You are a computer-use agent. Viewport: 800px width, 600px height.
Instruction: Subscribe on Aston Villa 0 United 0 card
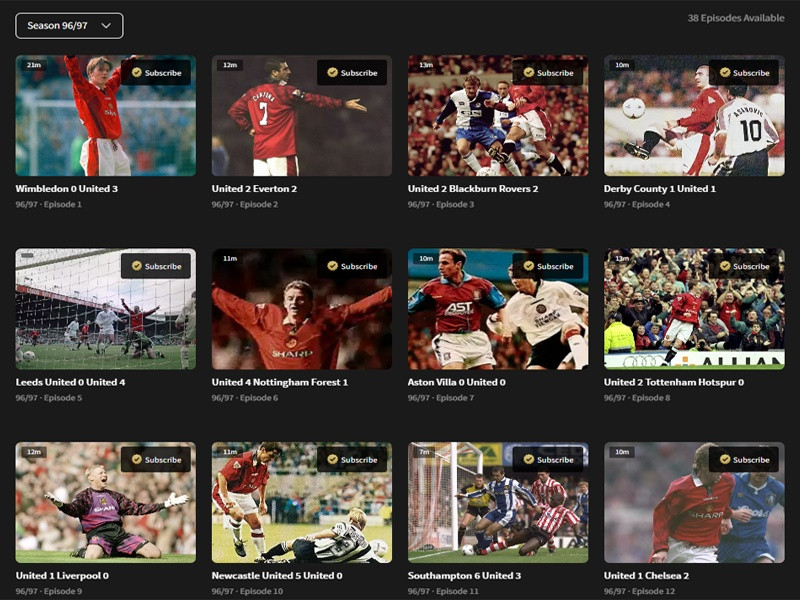coord(548,266)
